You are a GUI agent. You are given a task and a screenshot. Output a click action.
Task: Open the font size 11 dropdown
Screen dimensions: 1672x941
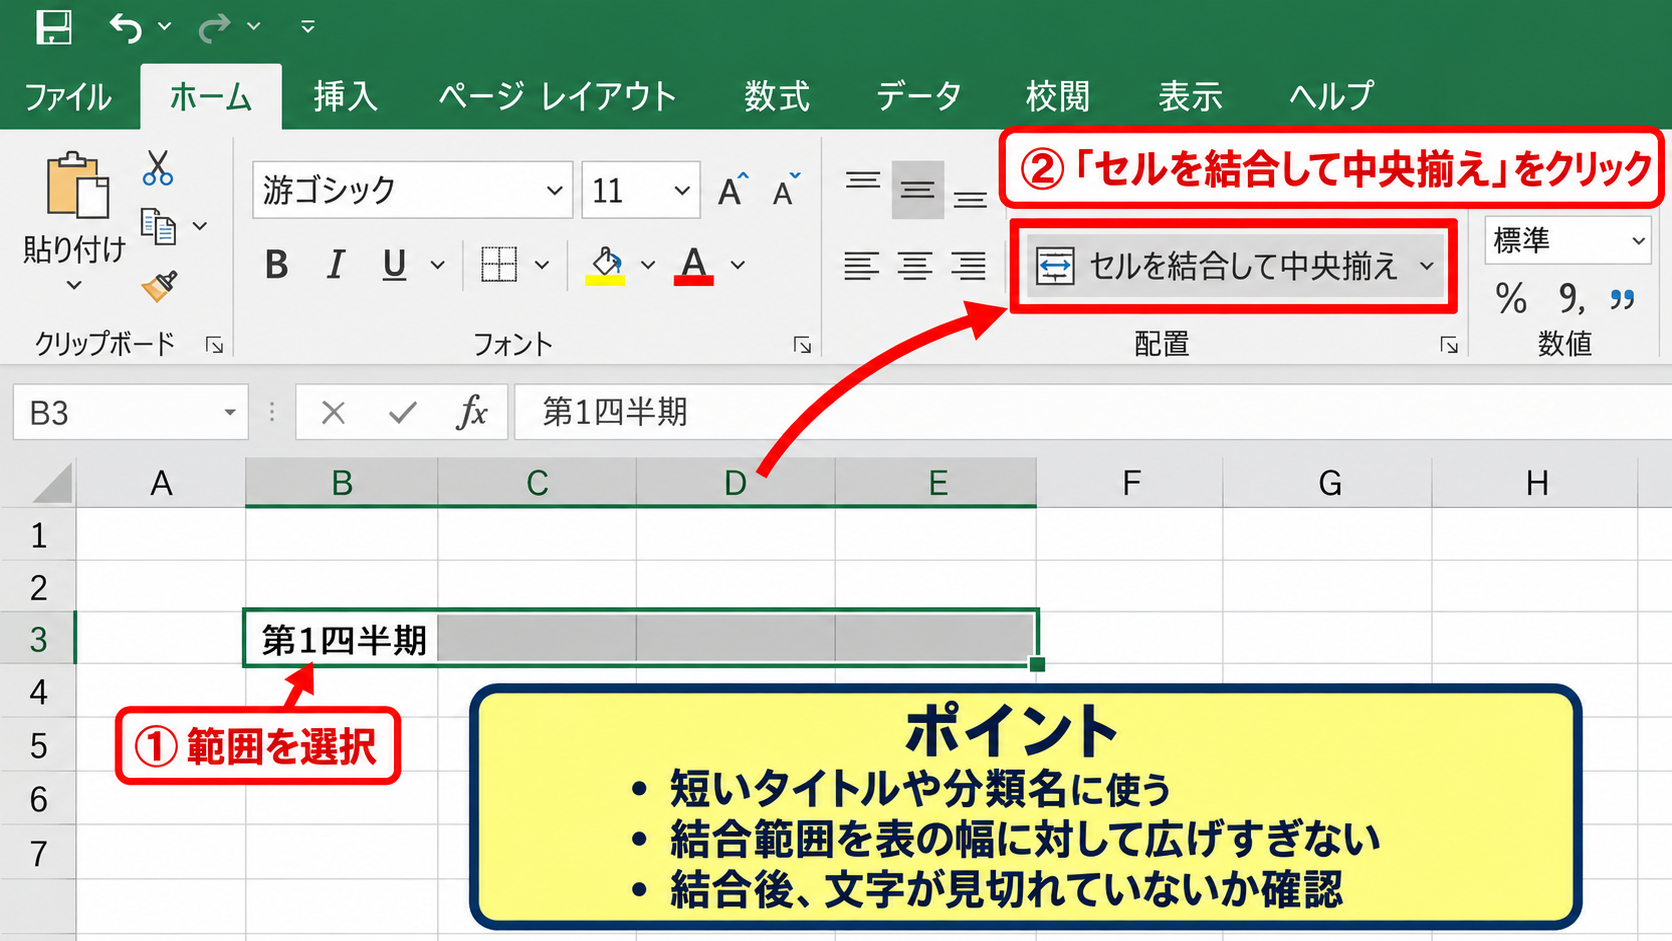coord(682,190)
